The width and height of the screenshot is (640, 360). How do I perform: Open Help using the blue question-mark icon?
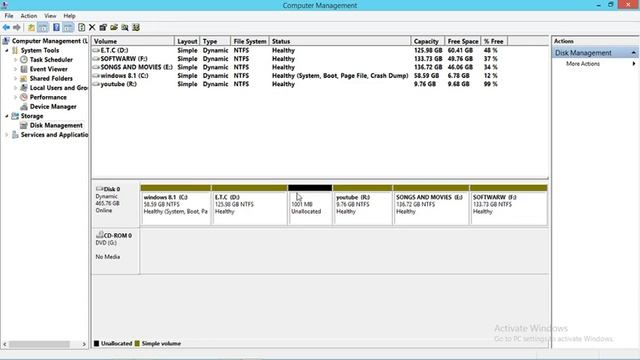pyautogui.click(x=56, y=27)
